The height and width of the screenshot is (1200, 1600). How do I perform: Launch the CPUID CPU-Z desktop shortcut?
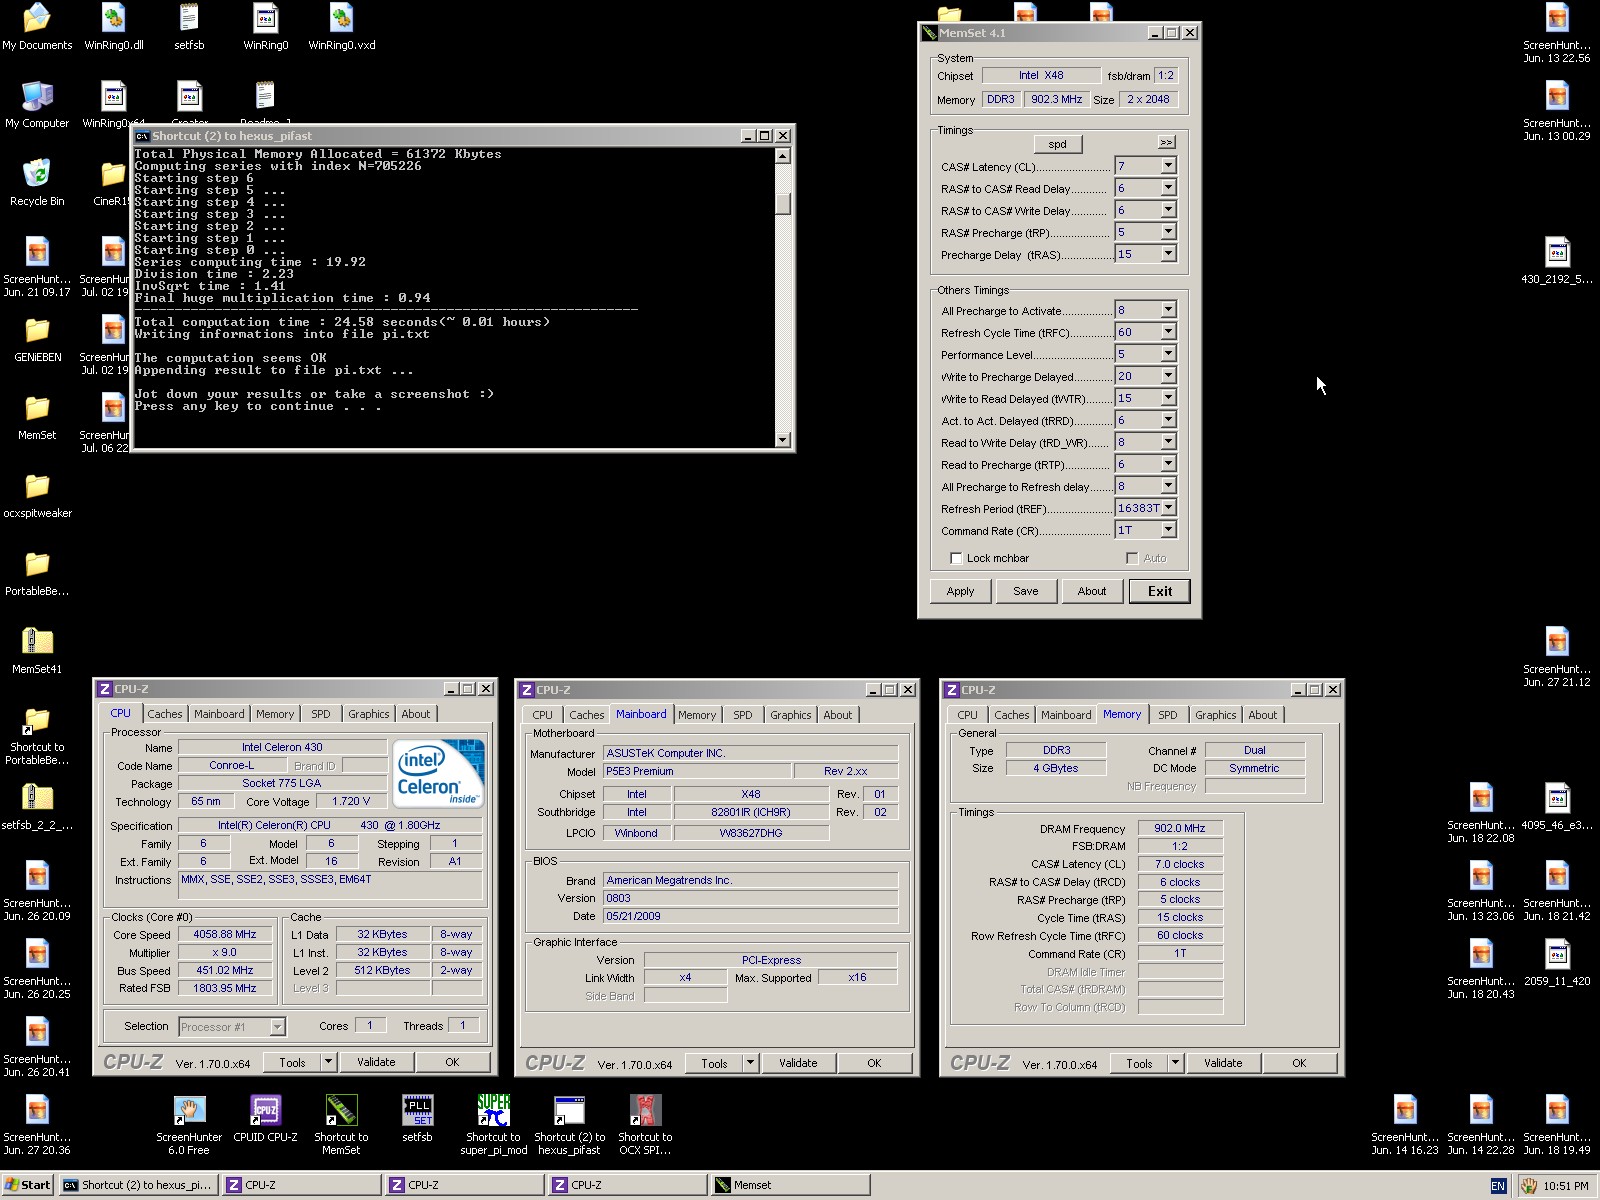point(265,1119)
